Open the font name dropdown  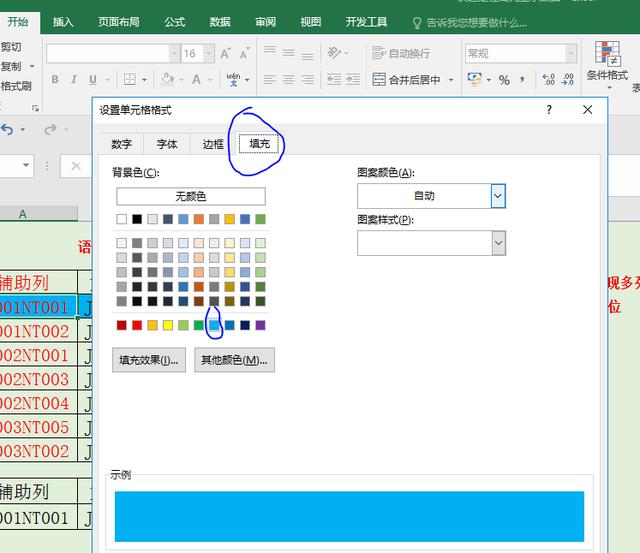[x=174, y=53]
